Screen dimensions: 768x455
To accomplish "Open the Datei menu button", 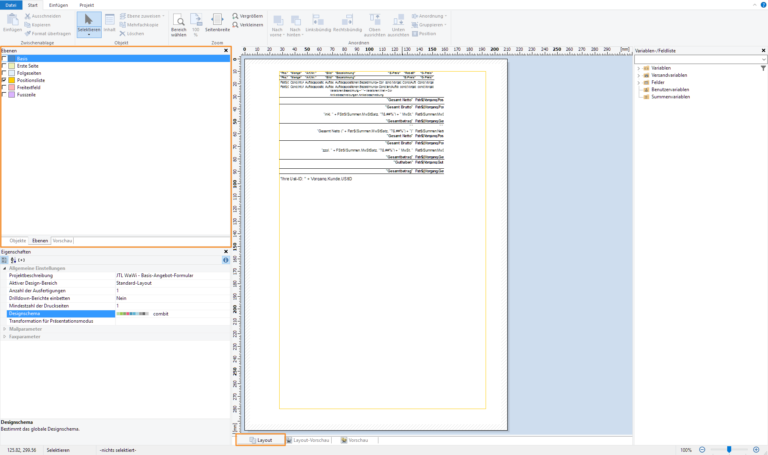I will point(11,5).
